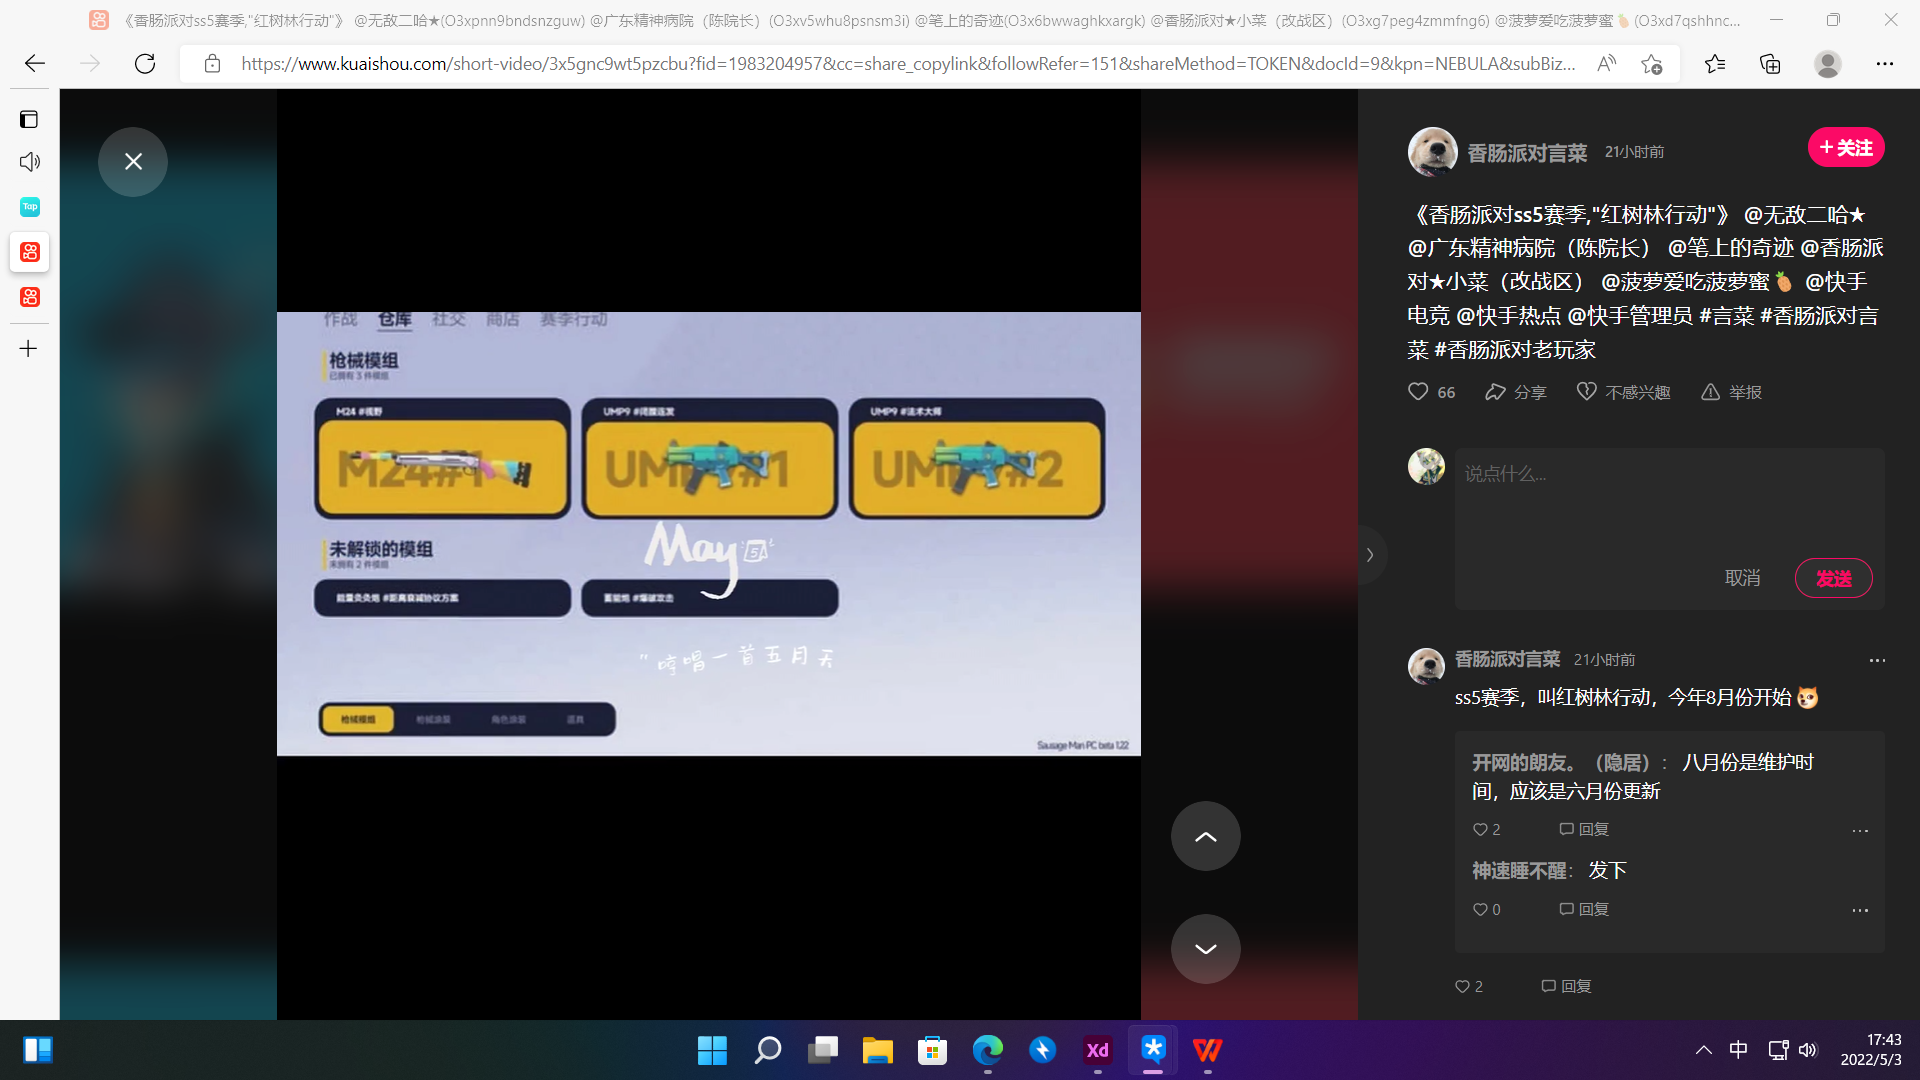Click the @无敌二哈★ mention
This screenshot has height=1080, width=1920.
tap(1804, 215)
